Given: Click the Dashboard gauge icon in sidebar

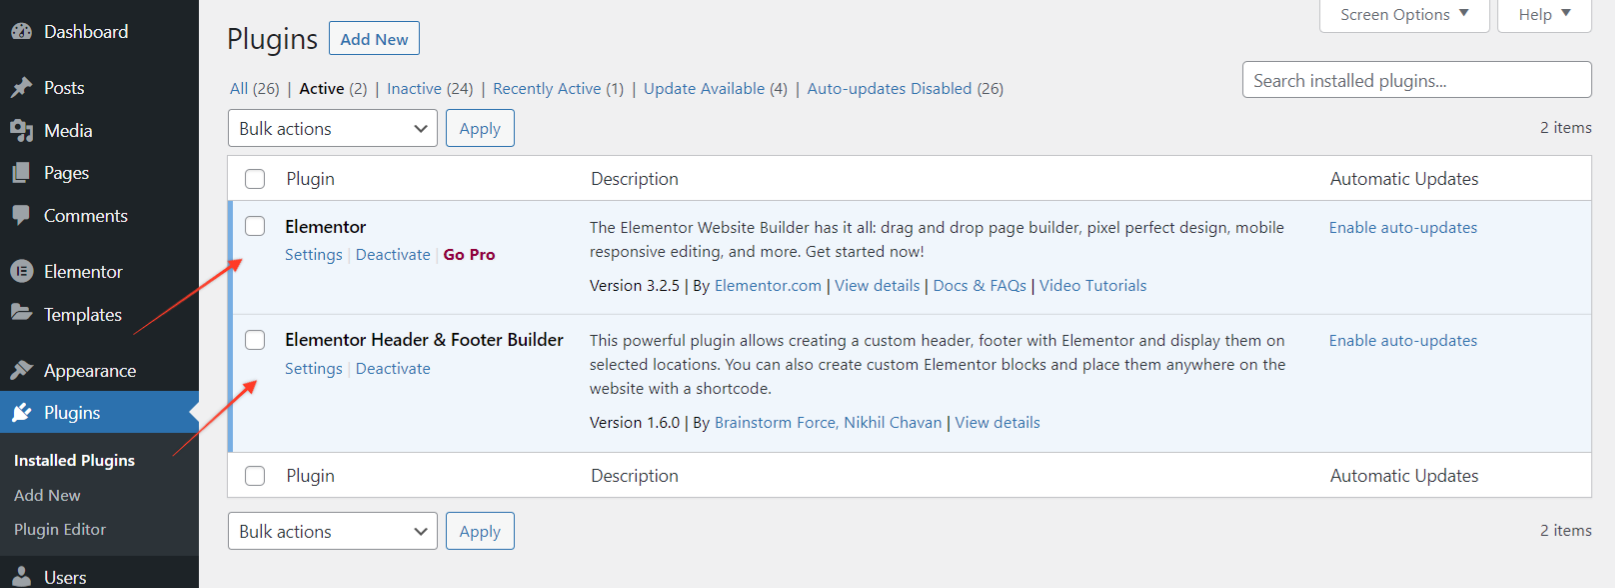Looking at the screenshot, I should [x=21, y=32].
